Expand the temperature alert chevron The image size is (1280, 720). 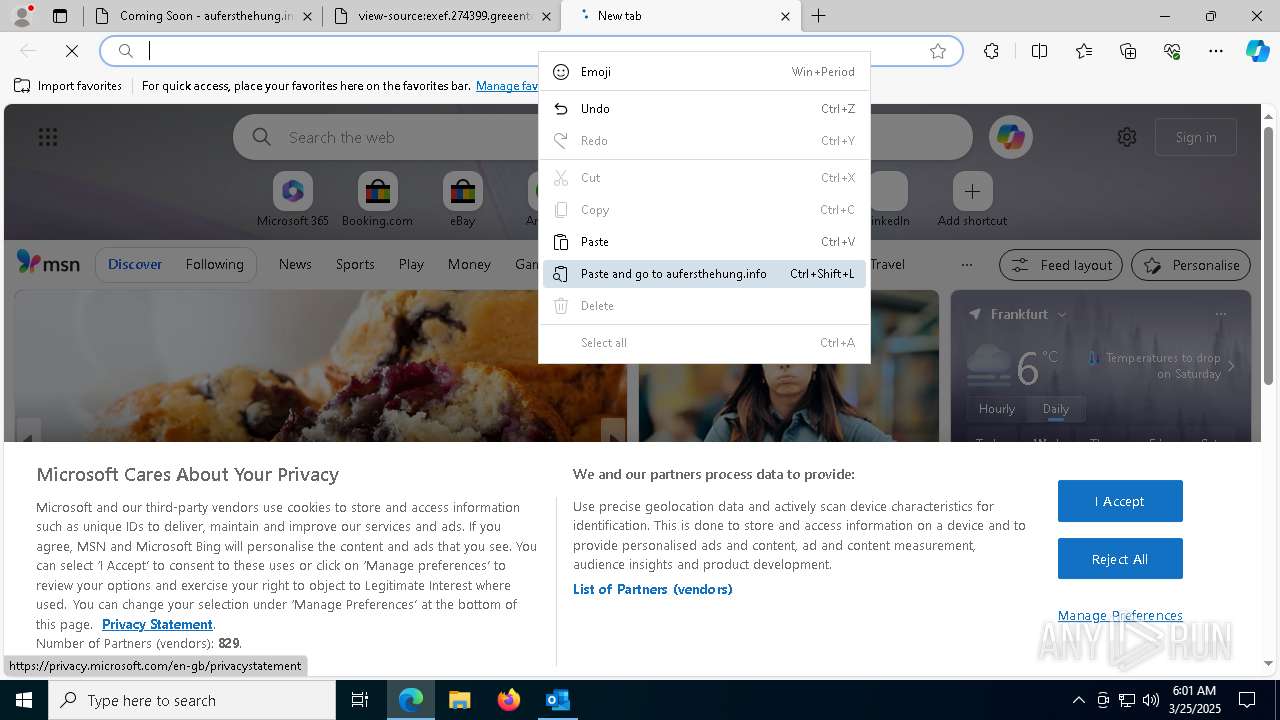pyautogui.click(x=1231, y=366)
